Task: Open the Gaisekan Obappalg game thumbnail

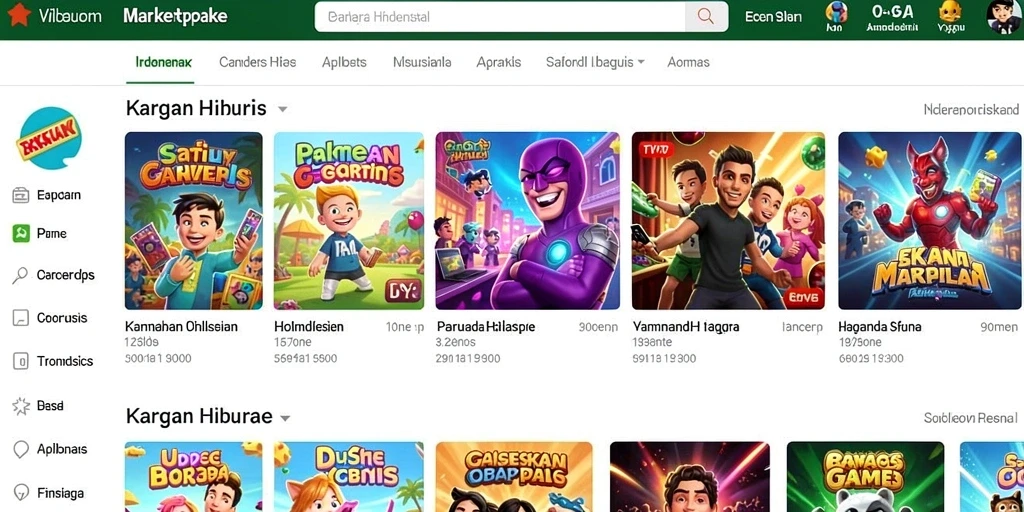Action: tap(514, 477)
